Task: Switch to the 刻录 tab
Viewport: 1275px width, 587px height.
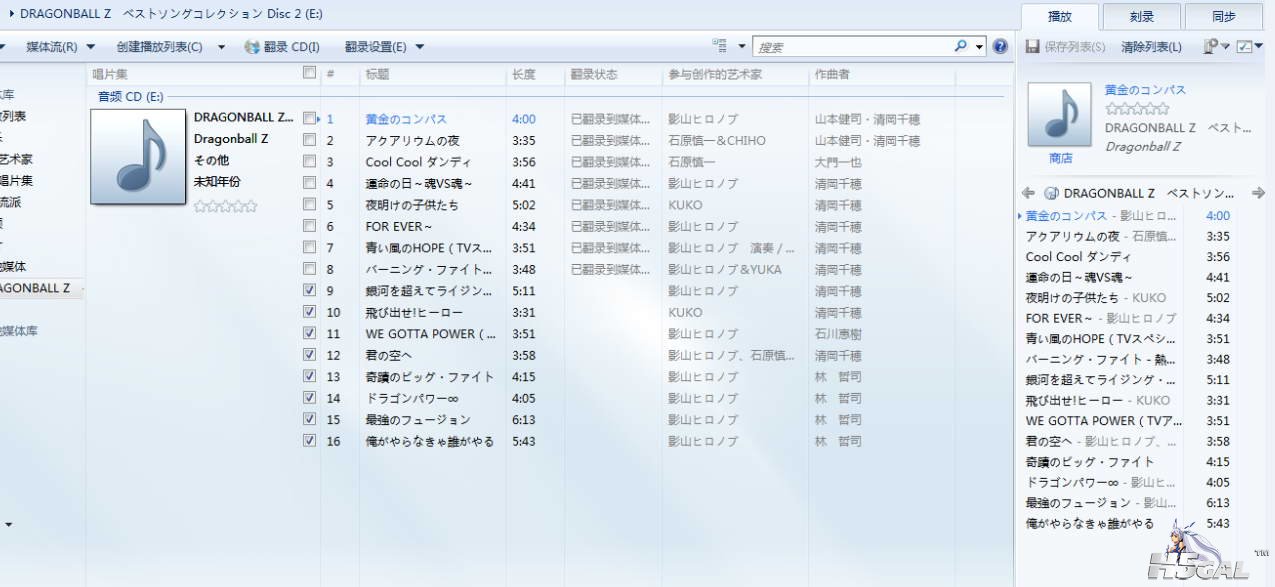Action: [1141, 16]
